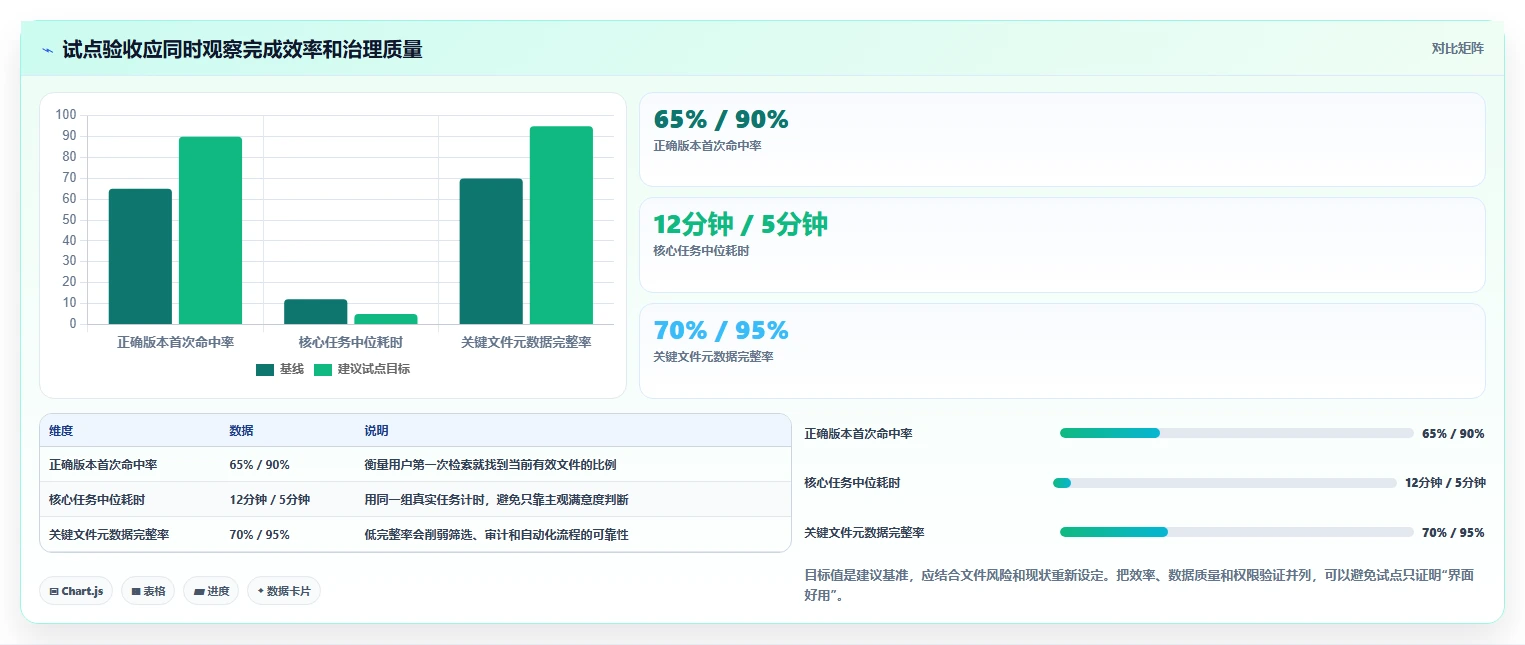This screenshot has height=645, width=1525.
Task: Click the table value 12分钟 / 5分钟
Action: [x=269, y=500]
